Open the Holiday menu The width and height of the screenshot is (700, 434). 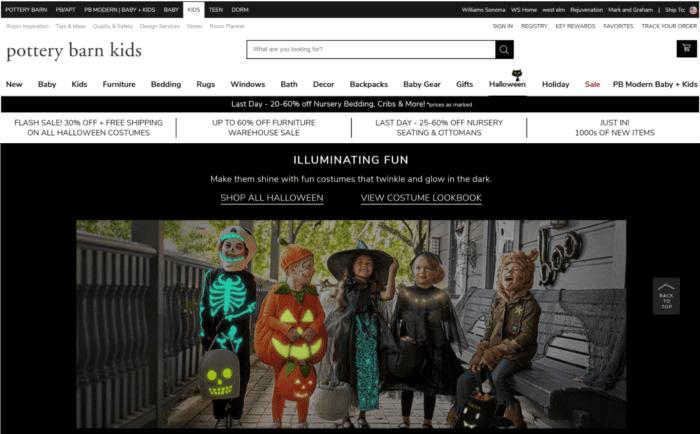click(x=556, y=84)
